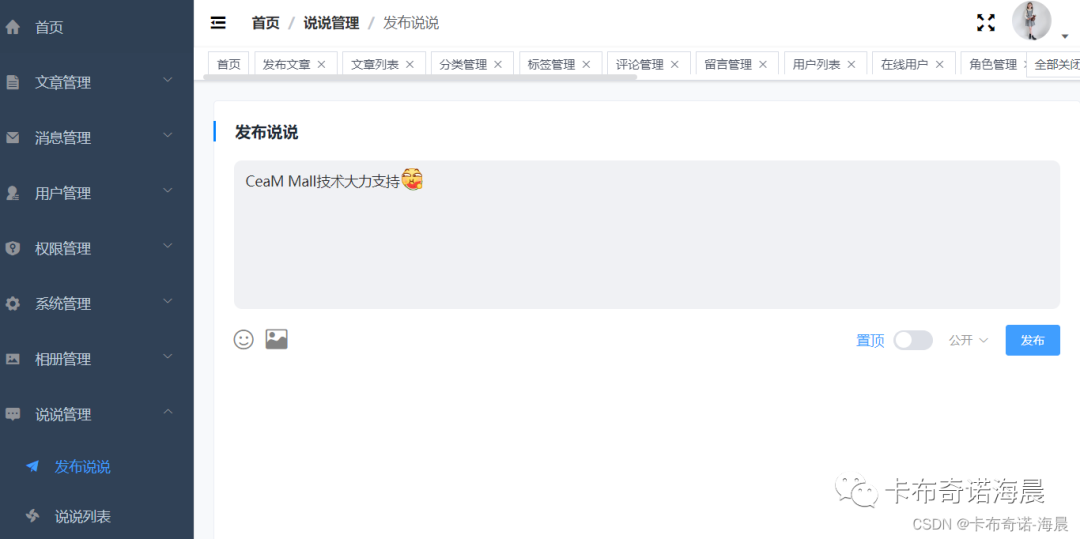Click the home icon in sidebar

(13, 28)
